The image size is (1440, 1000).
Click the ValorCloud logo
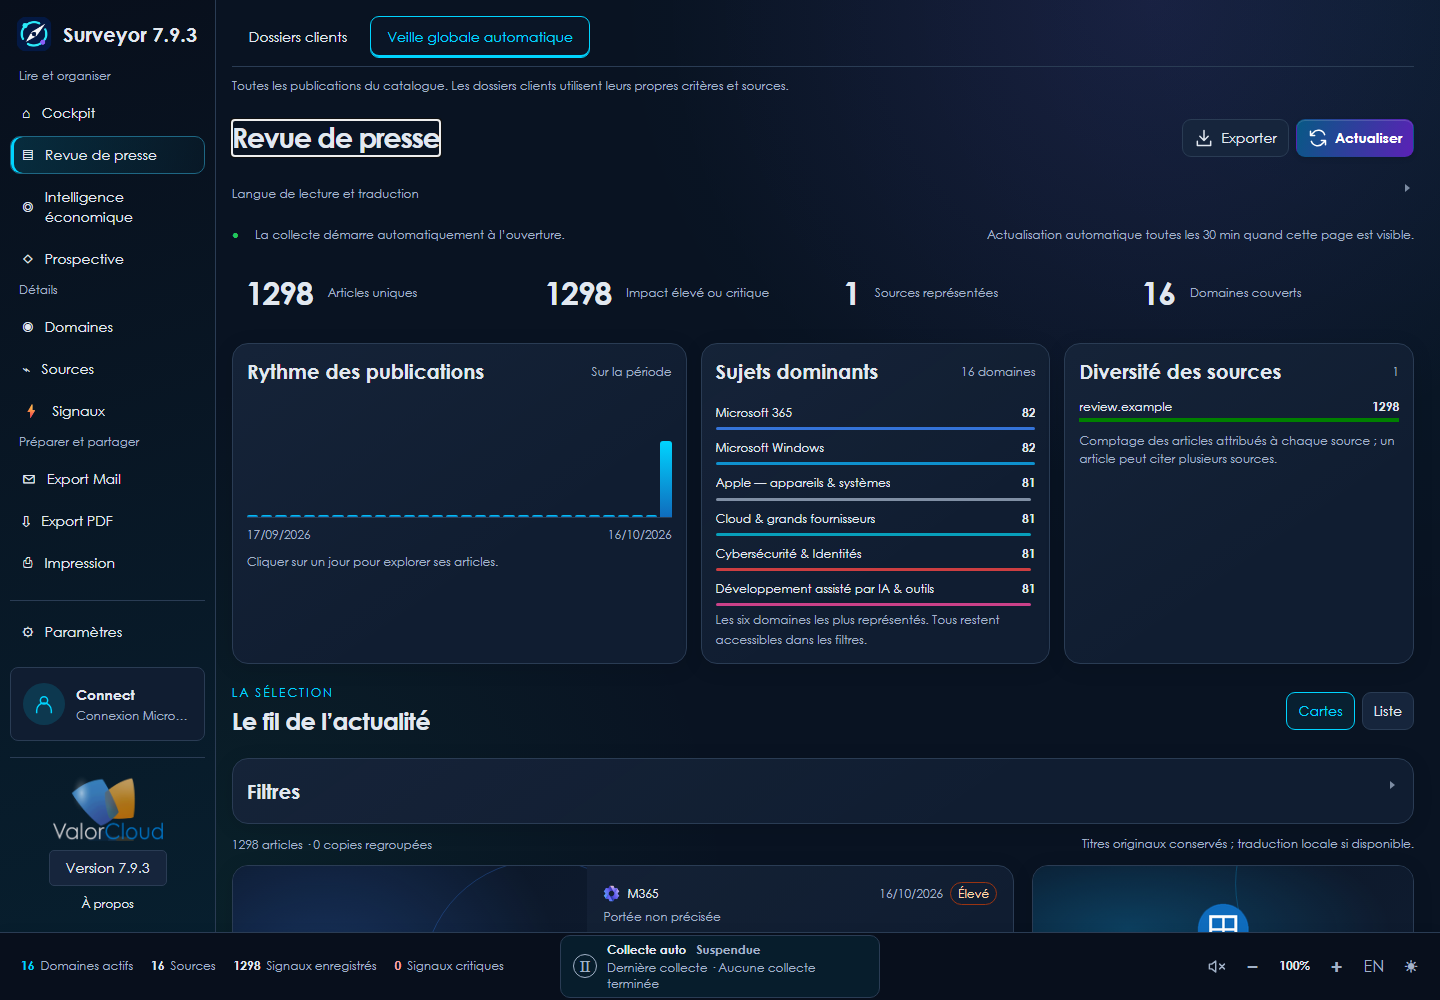(108, 810)
